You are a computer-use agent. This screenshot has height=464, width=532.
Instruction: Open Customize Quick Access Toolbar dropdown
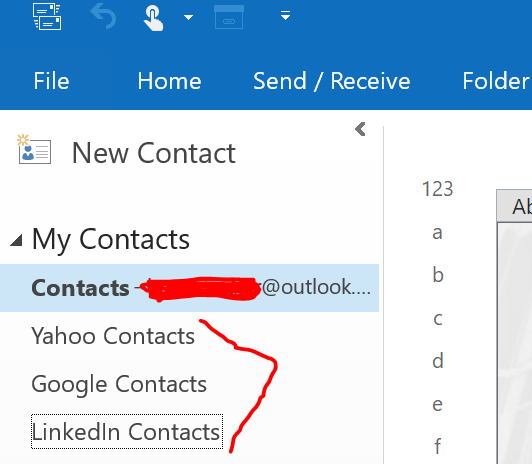[285, 15]
